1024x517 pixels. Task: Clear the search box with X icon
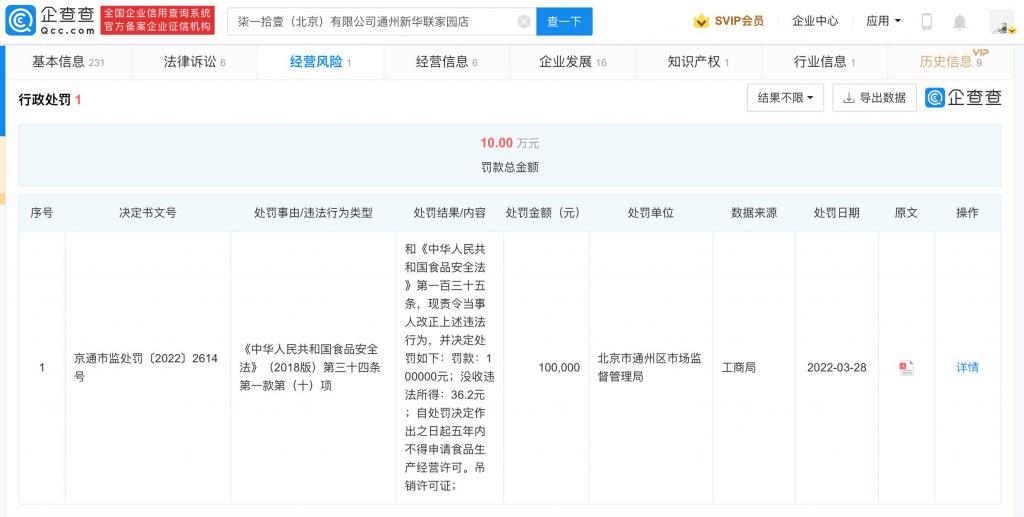(x=524, y=21)
